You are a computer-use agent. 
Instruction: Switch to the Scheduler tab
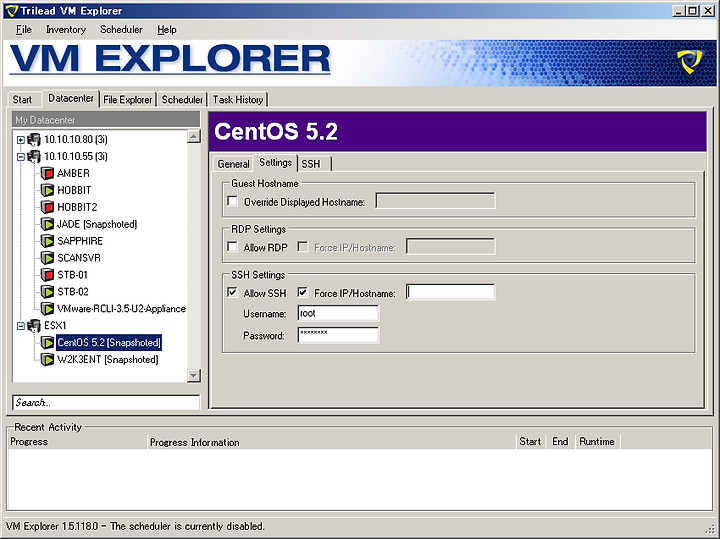182,100
